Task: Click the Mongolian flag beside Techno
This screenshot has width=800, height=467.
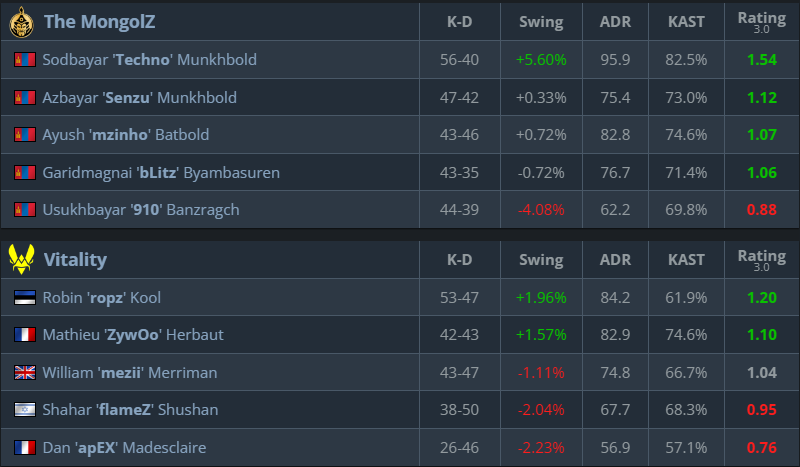Action: click(x=25, y=60)
